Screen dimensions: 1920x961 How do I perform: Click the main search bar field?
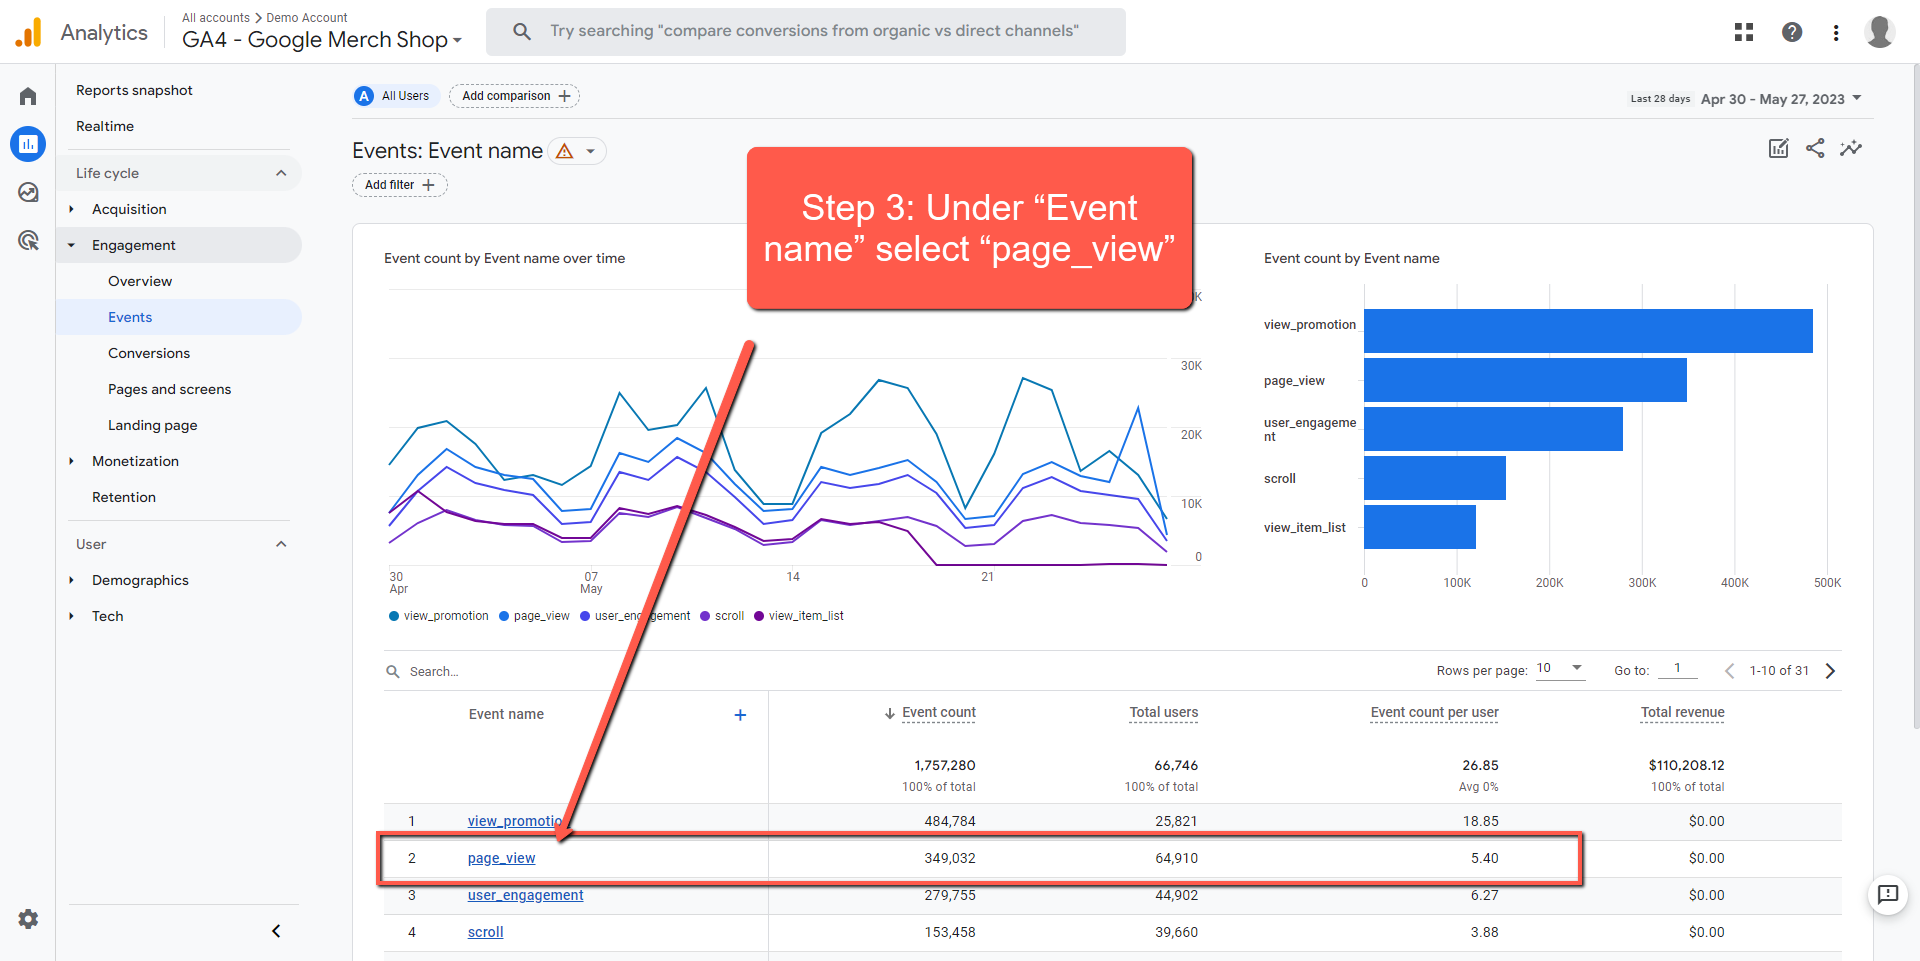pos(805,32)
